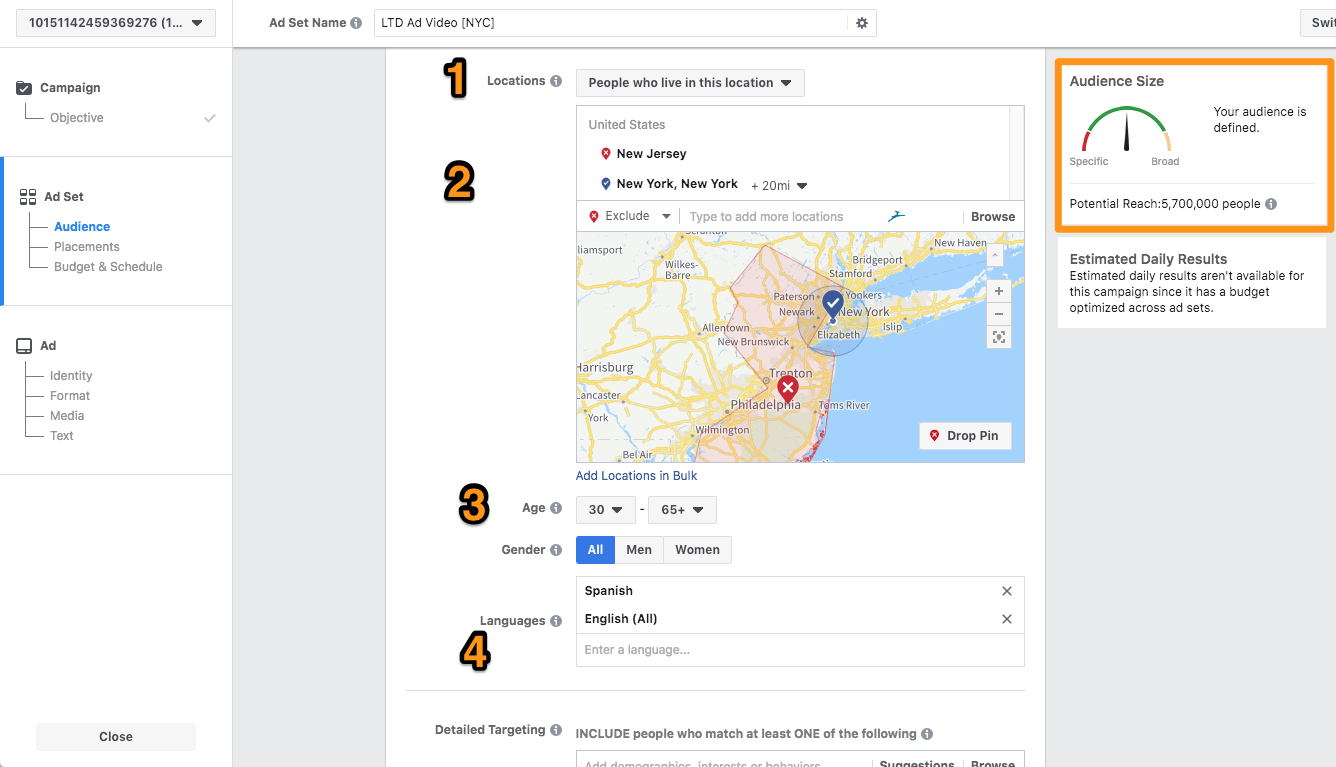The image size is (1336, 767).
Task: Remove the Spanish language with its X
Action: (x=1007, y=591)
